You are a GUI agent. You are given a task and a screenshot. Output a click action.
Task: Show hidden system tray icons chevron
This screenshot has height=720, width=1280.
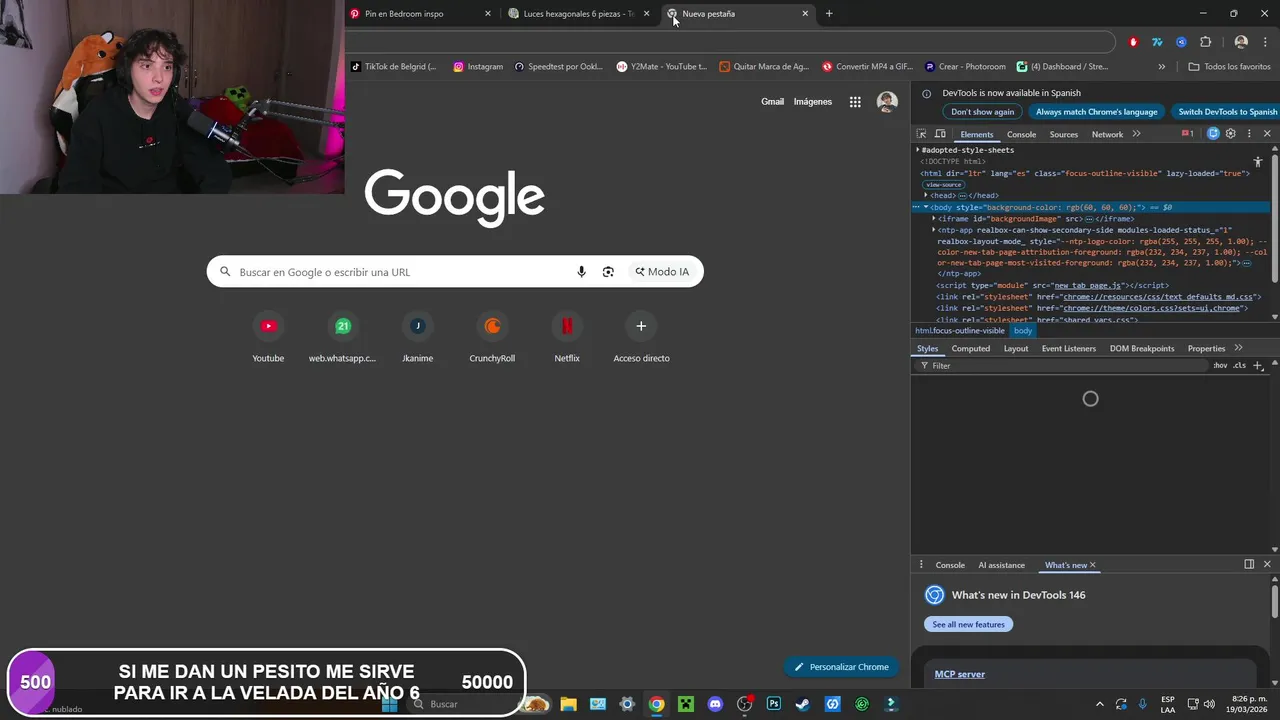tap(1100, 704)
